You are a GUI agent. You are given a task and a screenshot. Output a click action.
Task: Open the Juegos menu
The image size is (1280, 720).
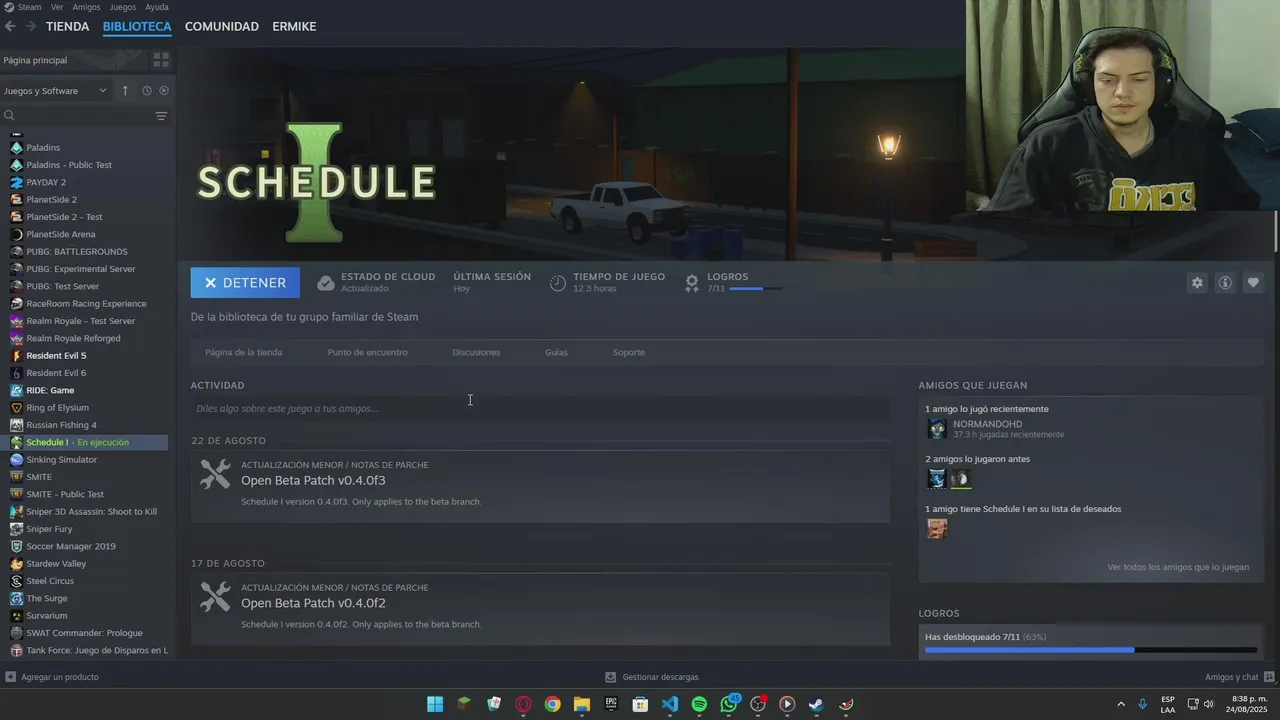pos(123,7)
